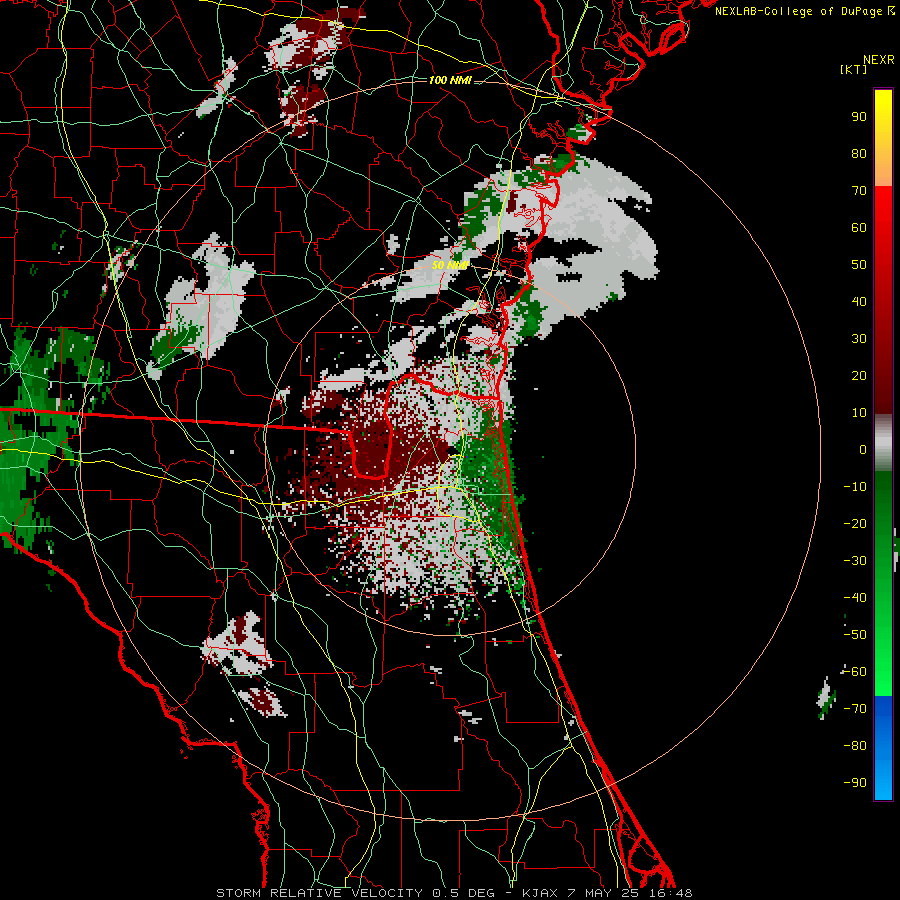Select the 60 value on the velocity scale
900x900 pixels.
click(859, 228)
